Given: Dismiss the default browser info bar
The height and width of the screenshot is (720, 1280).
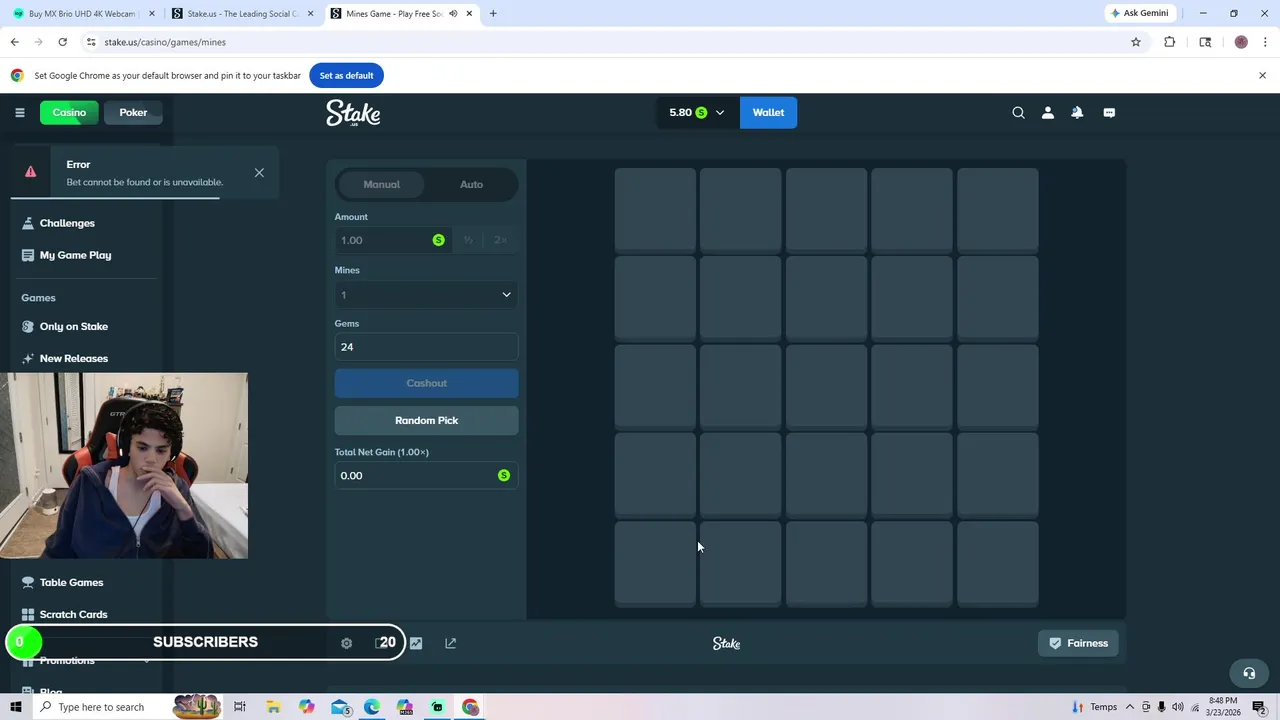Looking at the screenshot, I should click(x=1262, y=75).
